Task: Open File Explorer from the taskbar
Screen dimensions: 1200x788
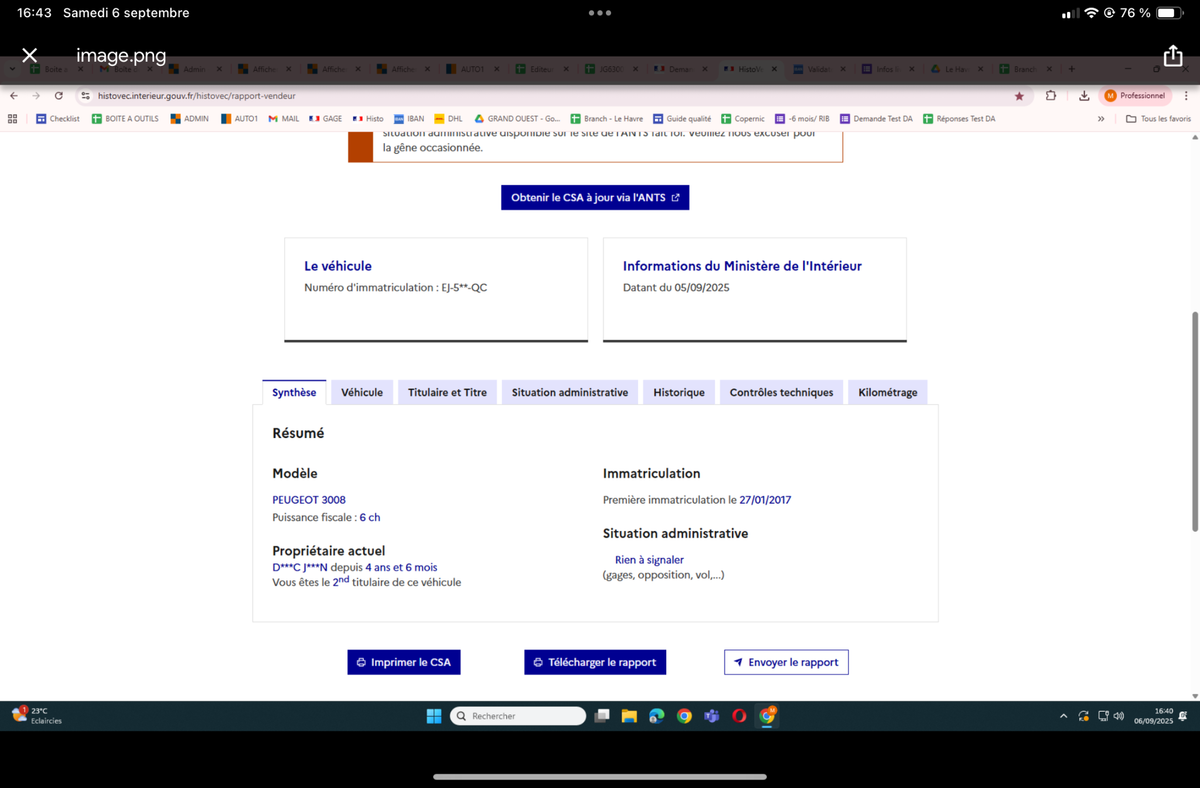Action: (629, 716)
